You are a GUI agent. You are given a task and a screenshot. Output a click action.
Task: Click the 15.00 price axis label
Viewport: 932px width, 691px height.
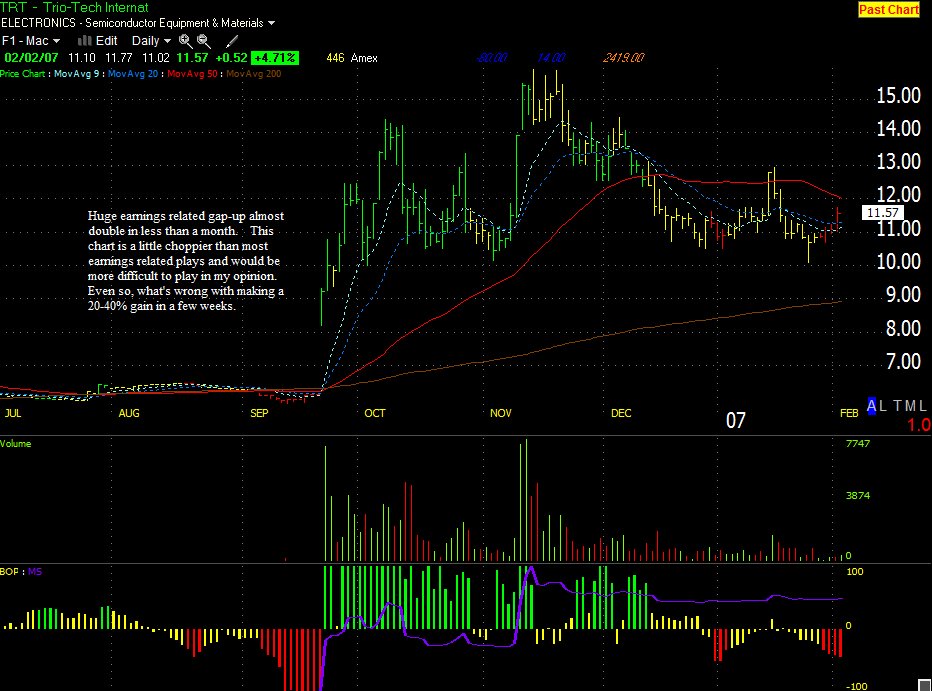pos(898,95)
